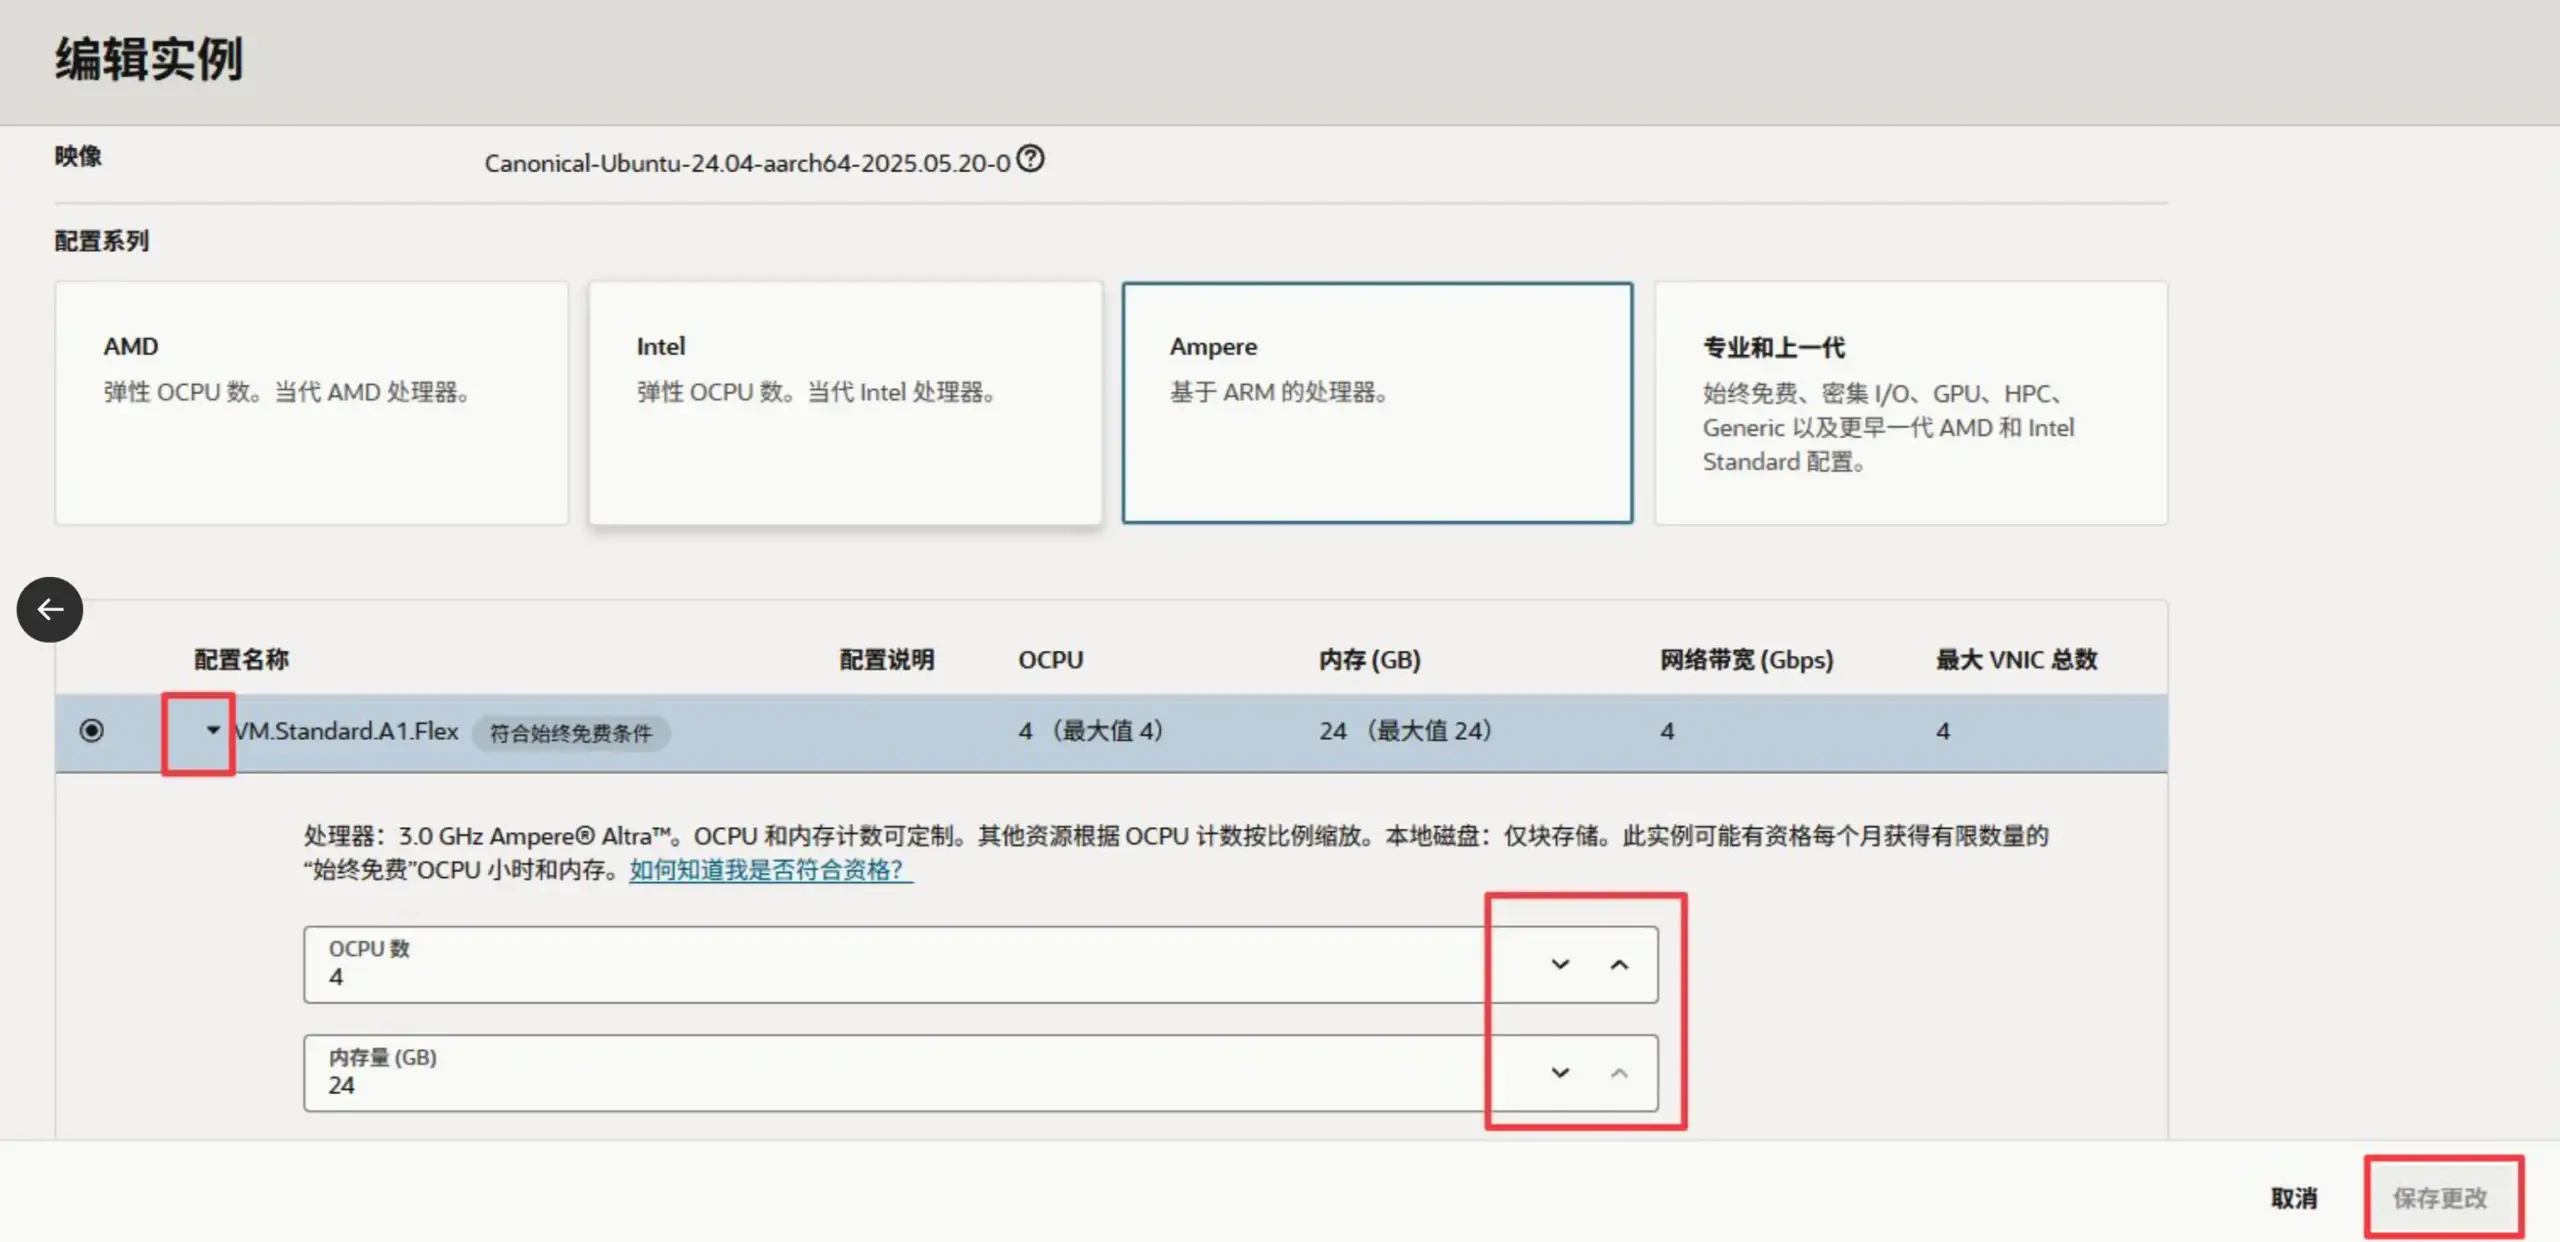The height and width of the screenshot is (1242, 2560).
Task: Increase the memory amount (GB)
Action: (1619, 1073)
